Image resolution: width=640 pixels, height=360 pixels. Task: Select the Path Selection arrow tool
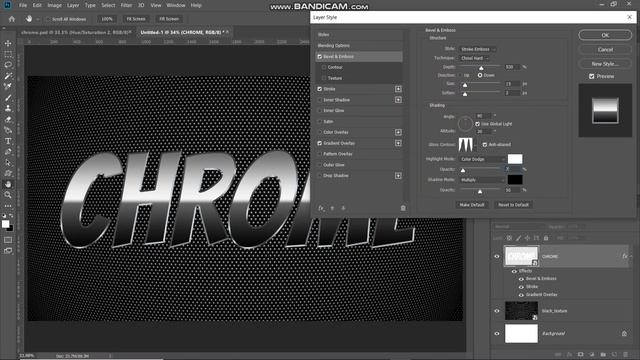pyautogui.click(x=8, y=163)
